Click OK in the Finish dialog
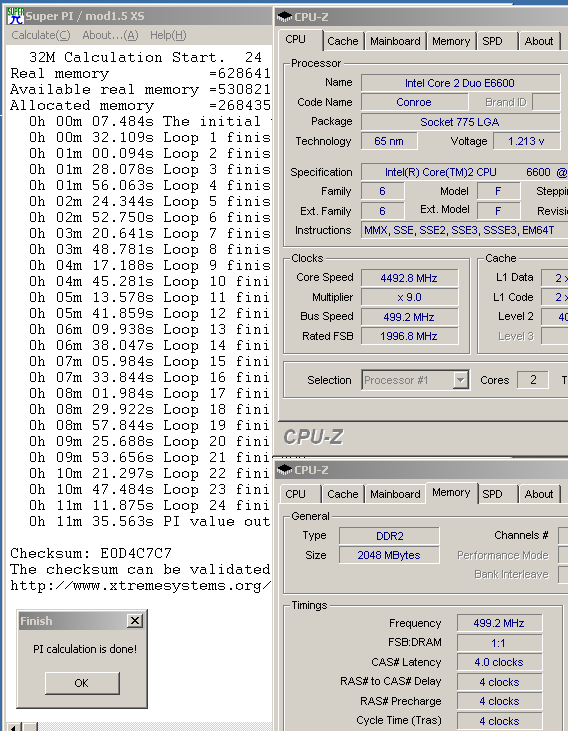 coord(82,683)
